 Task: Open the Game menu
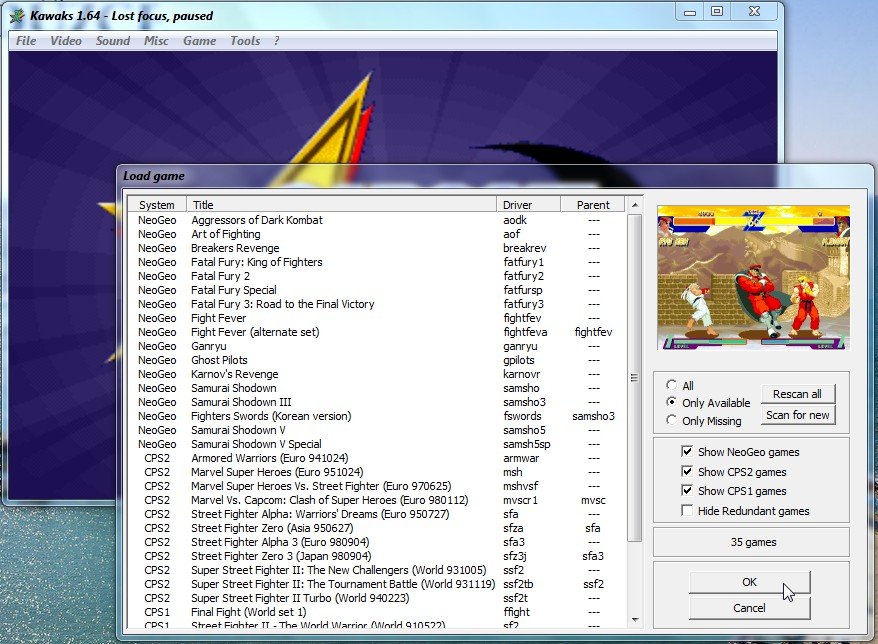pyautogui.click(x=199, y=41)
